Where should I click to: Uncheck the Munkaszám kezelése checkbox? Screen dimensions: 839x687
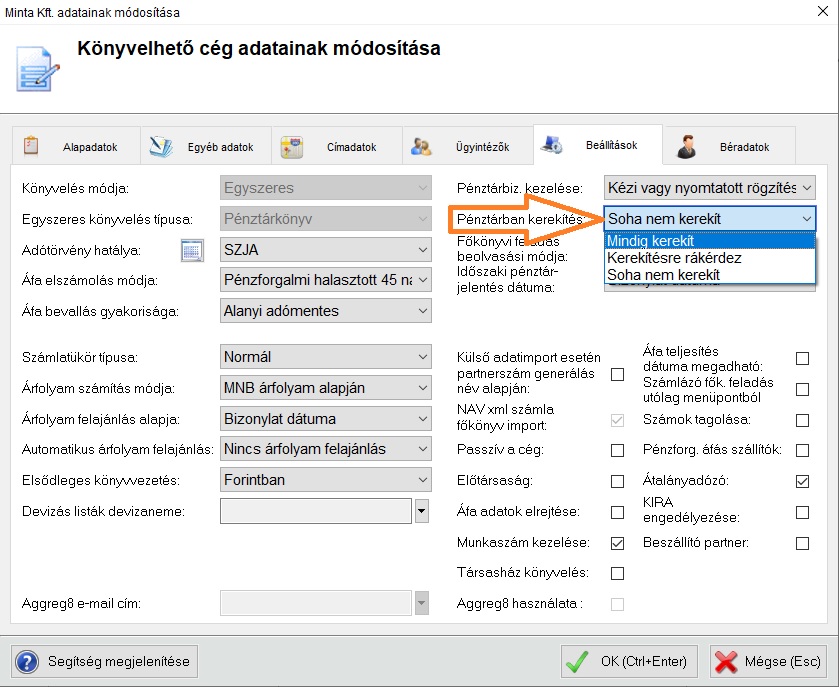pos(617,543)
